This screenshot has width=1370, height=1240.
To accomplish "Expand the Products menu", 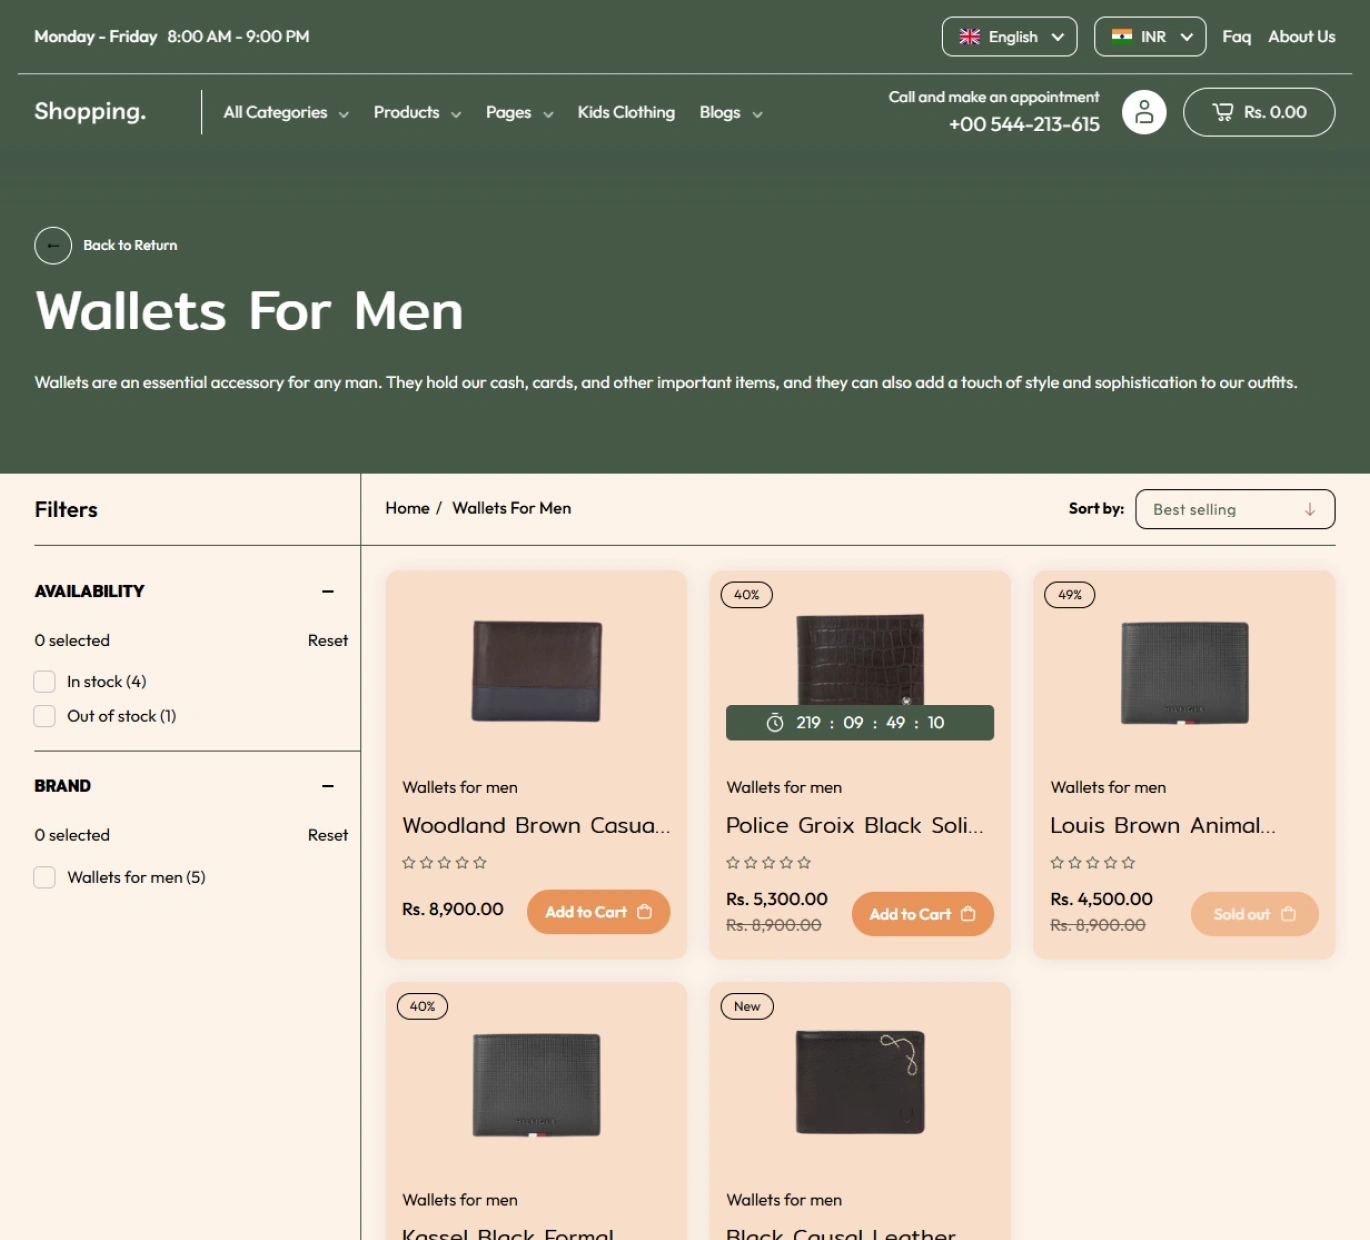I will point(417,113).
